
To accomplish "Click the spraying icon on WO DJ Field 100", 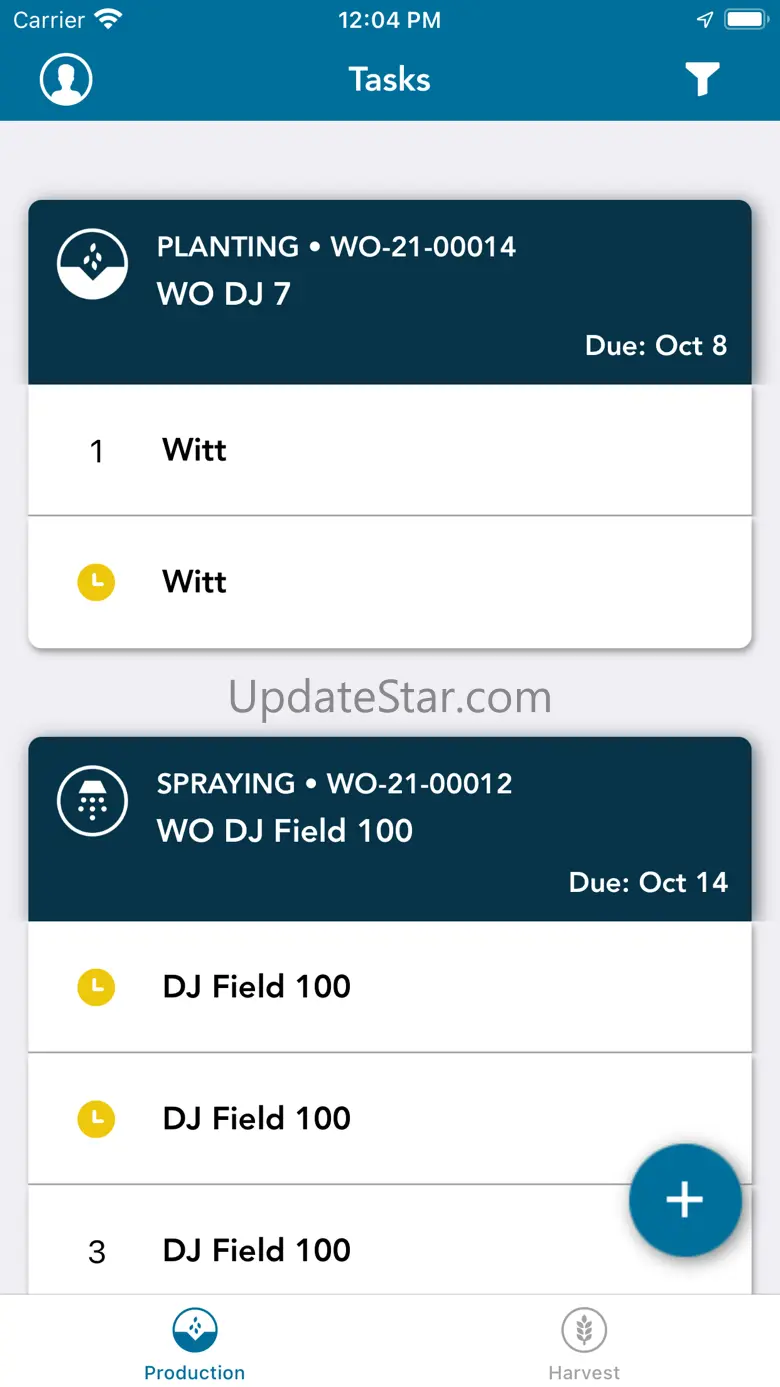I will (92, 801).
